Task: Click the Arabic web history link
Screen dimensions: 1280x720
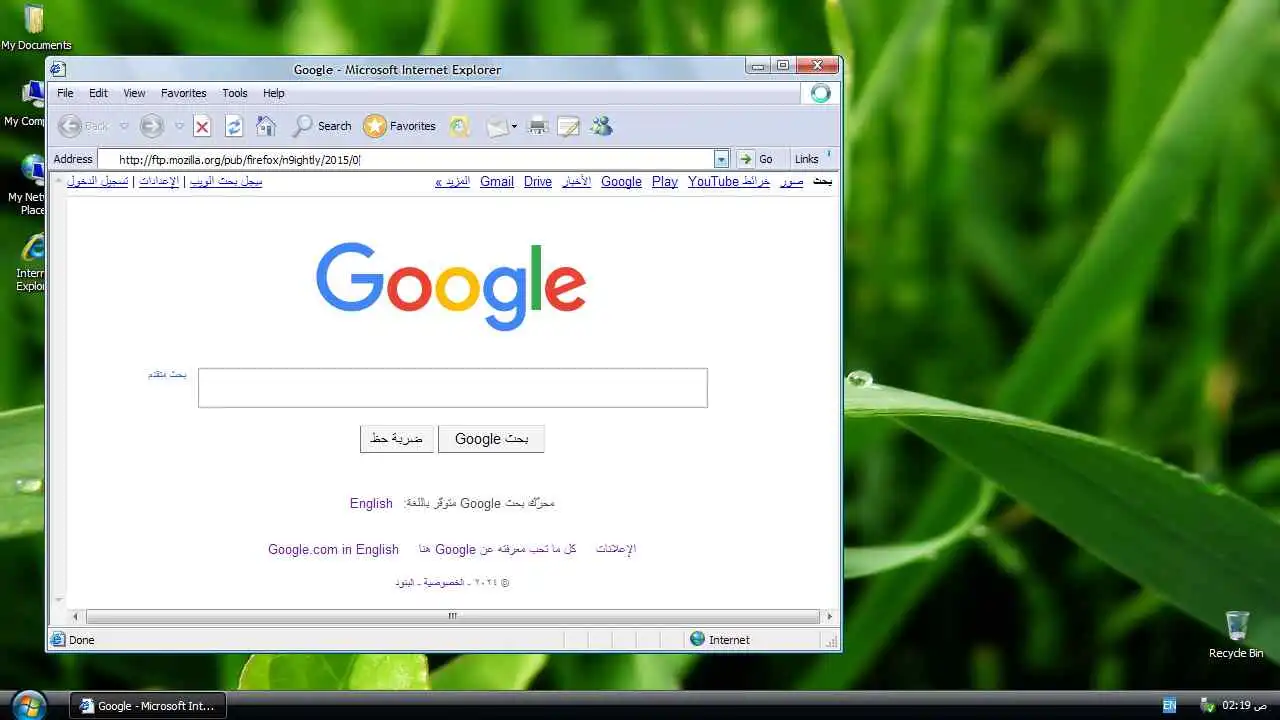Action: (x=226, y=181)
